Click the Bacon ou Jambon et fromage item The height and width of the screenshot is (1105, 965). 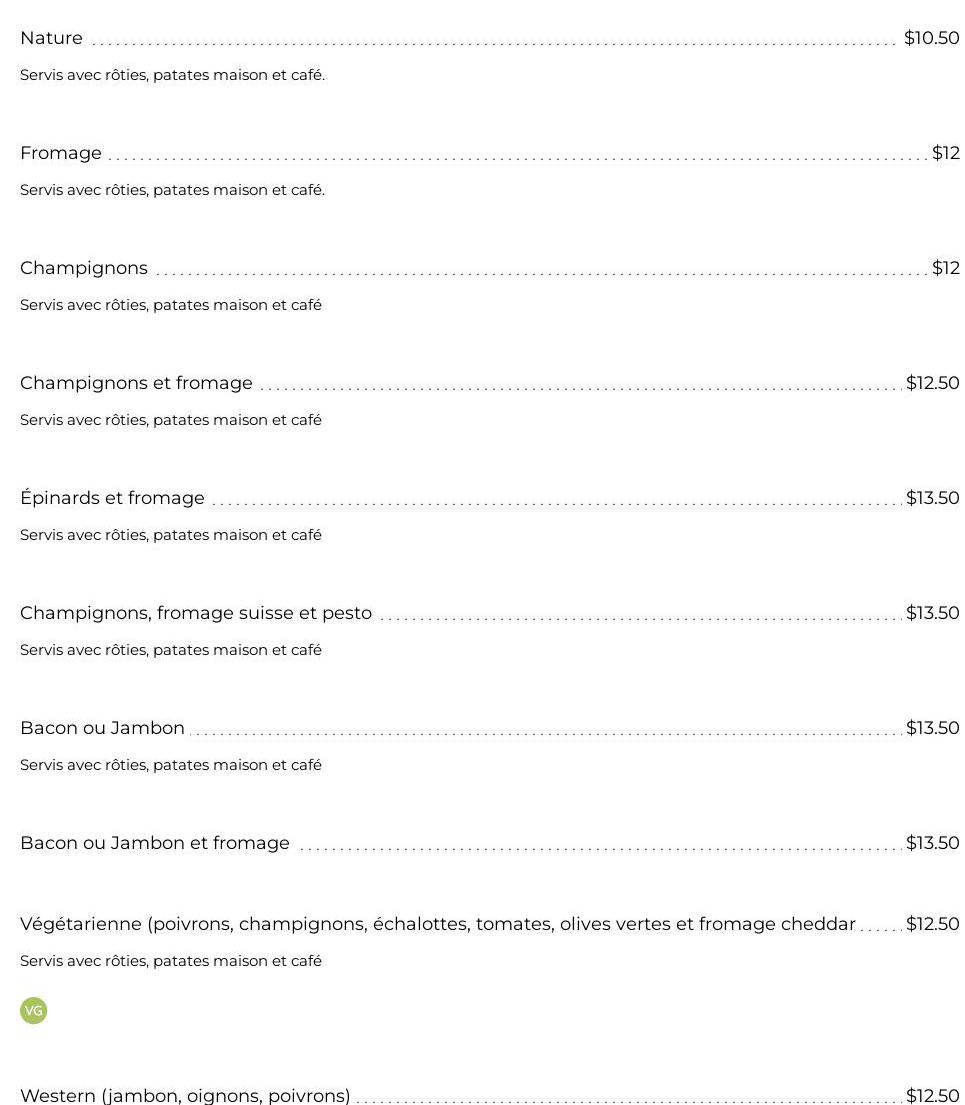[155, 843]
